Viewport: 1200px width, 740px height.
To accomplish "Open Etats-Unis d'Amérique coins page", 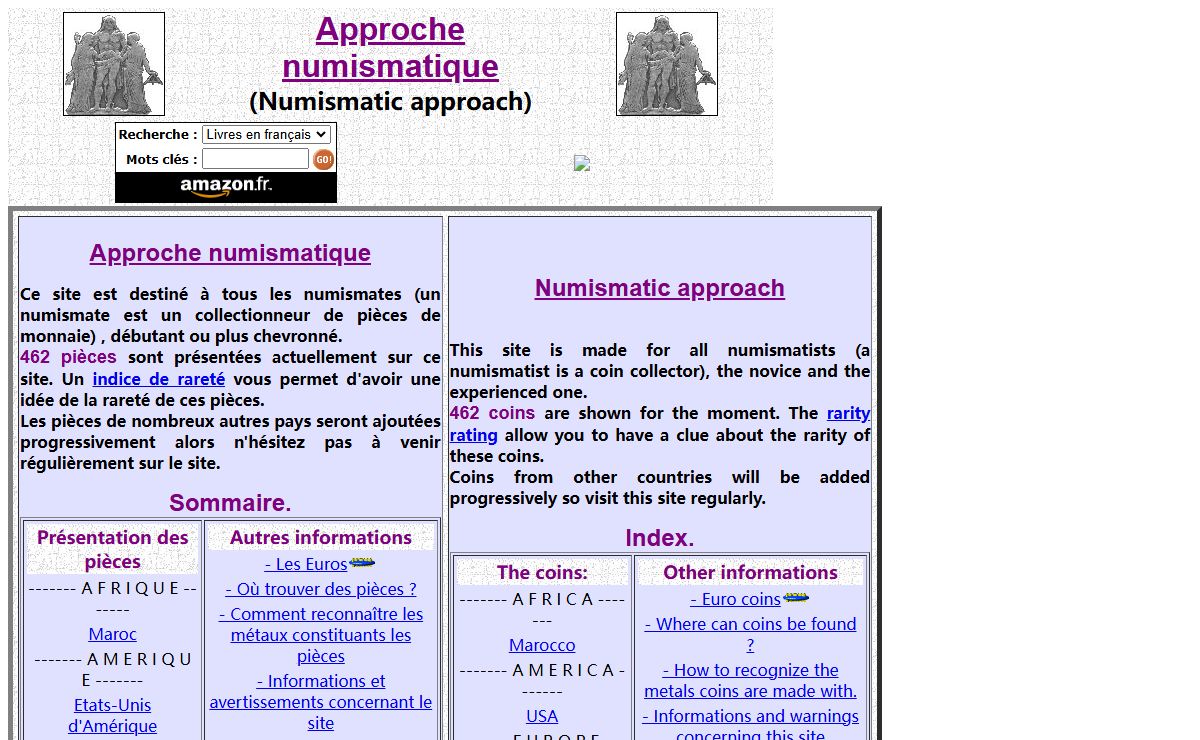I will coord(112,716).
